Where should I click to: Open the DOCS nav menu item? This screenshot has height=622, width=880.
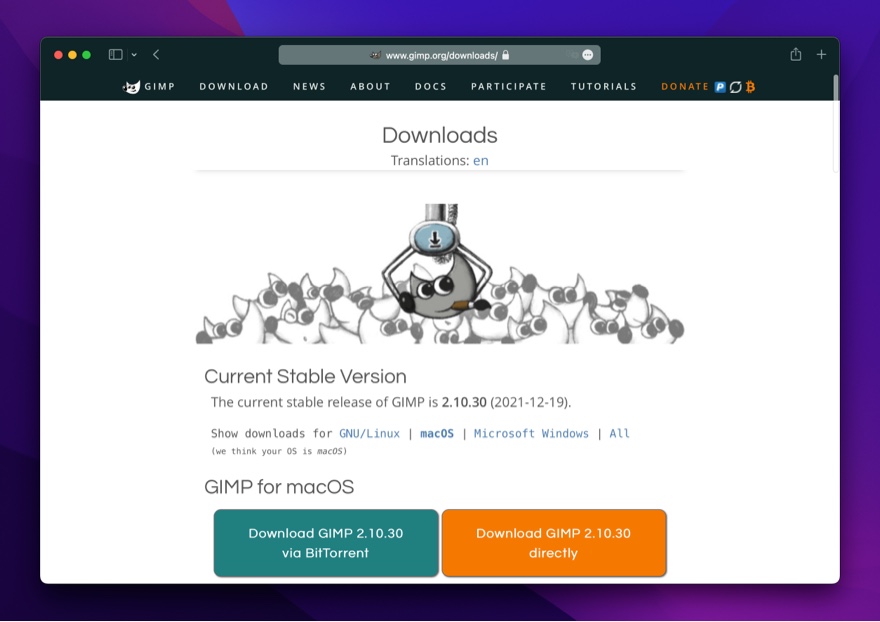tap(431, 86)
